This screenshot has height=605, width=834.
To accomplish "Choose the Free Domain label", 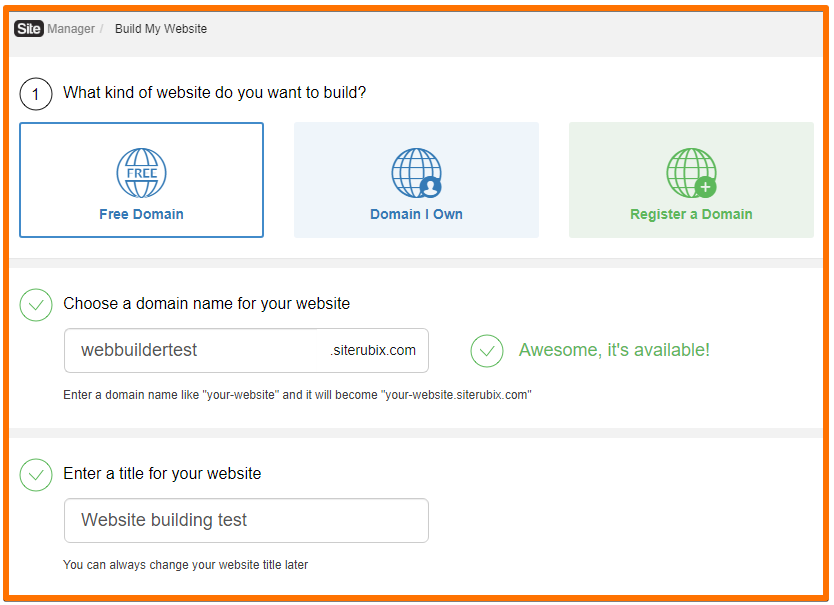I will coord(141,214).
